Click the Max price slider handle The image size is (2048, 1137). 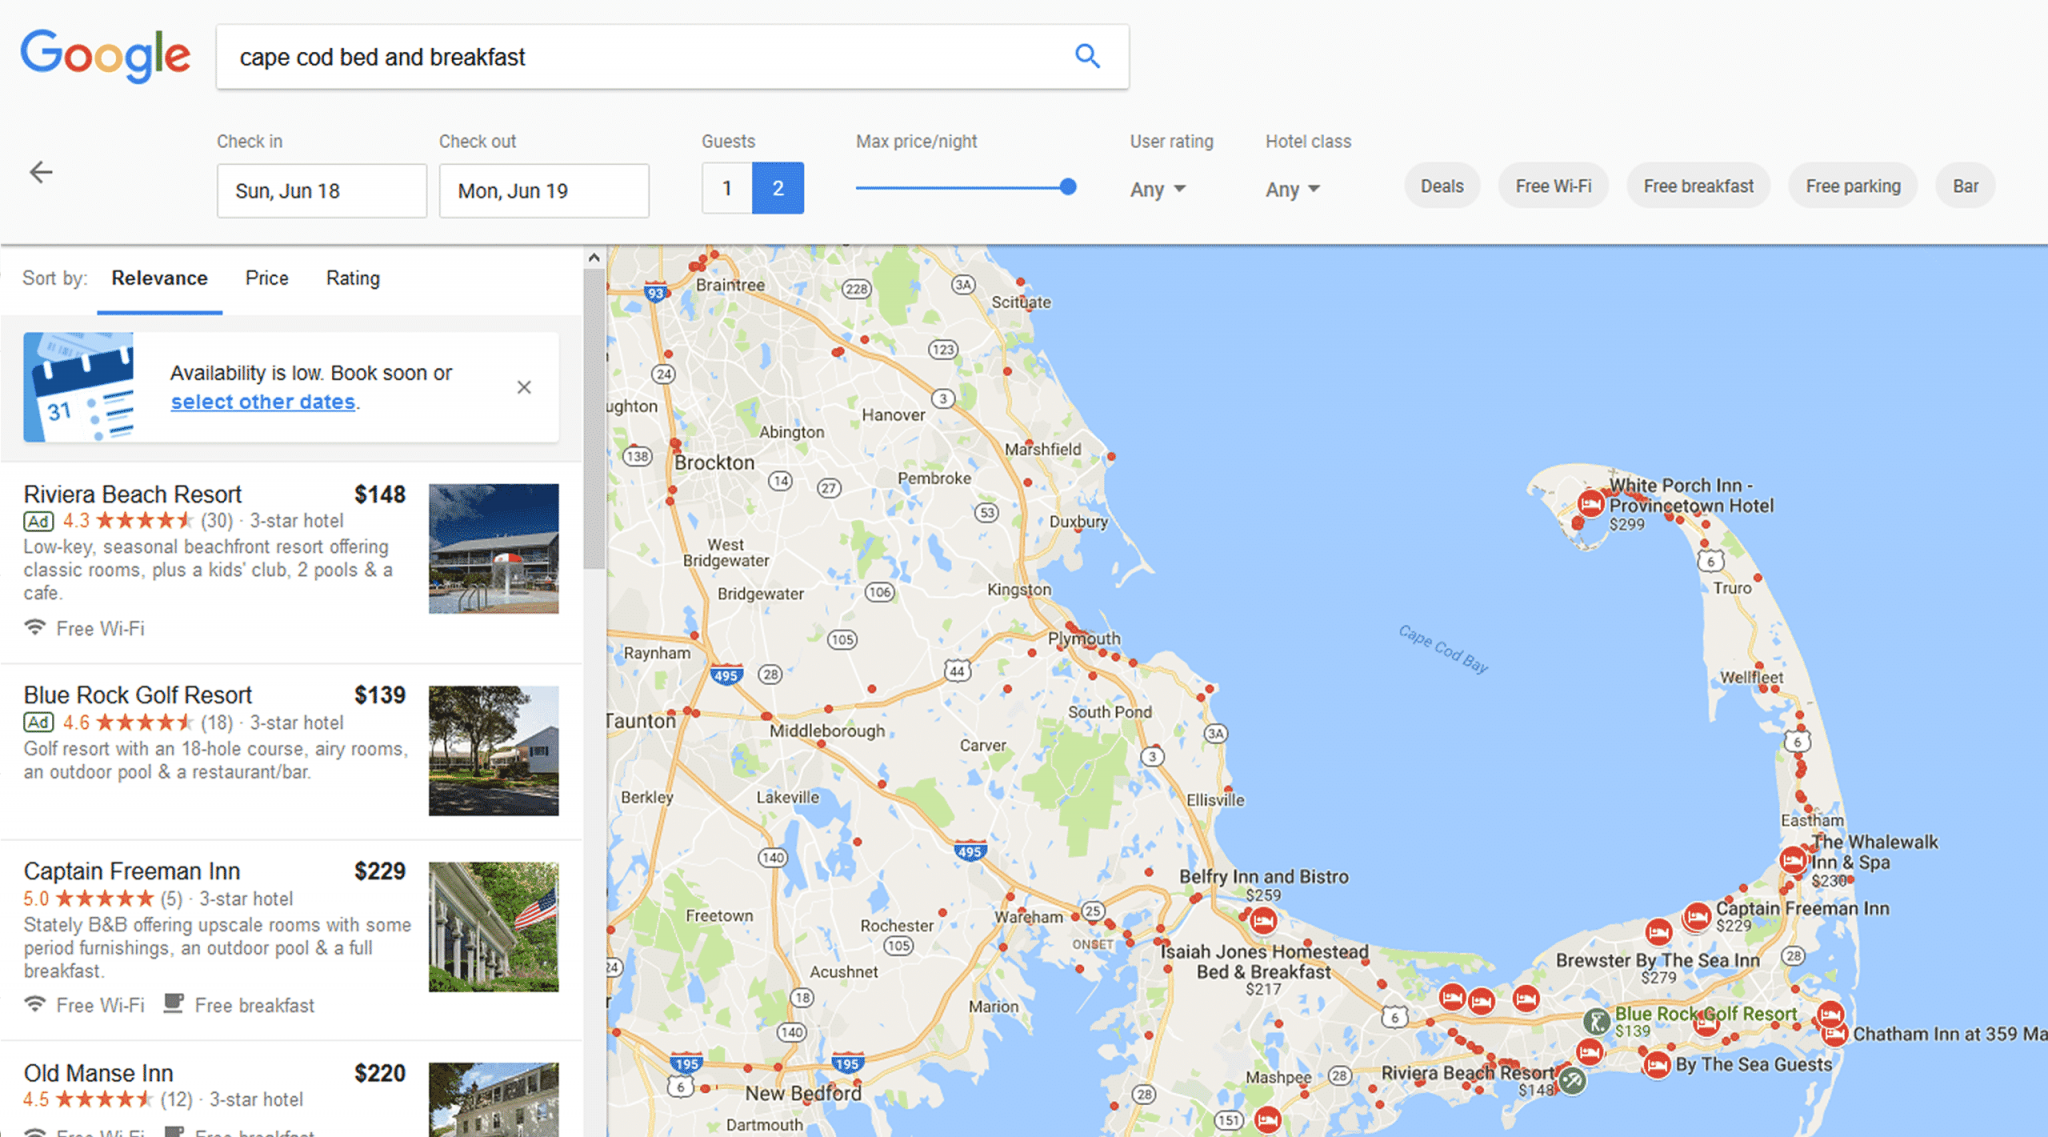pos(1068,187)
